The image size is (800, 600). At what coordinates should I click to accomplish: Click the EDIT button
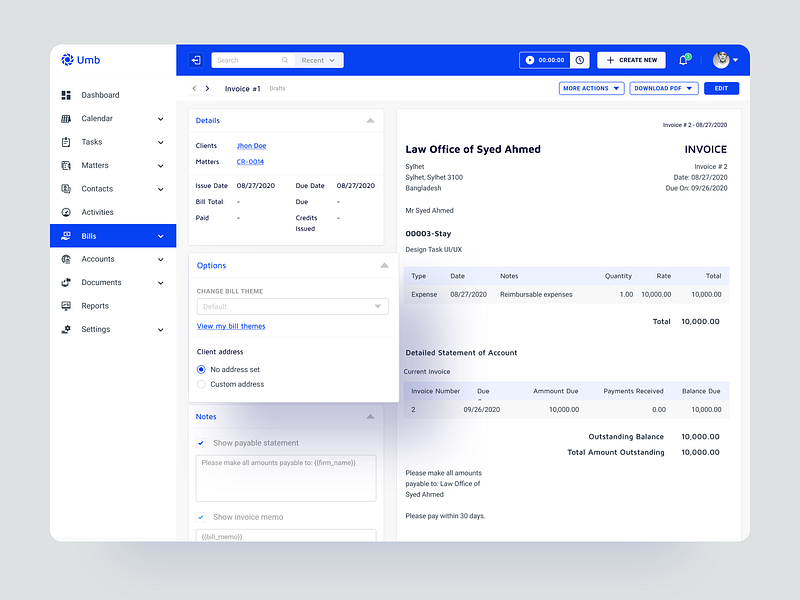[721, 88]
